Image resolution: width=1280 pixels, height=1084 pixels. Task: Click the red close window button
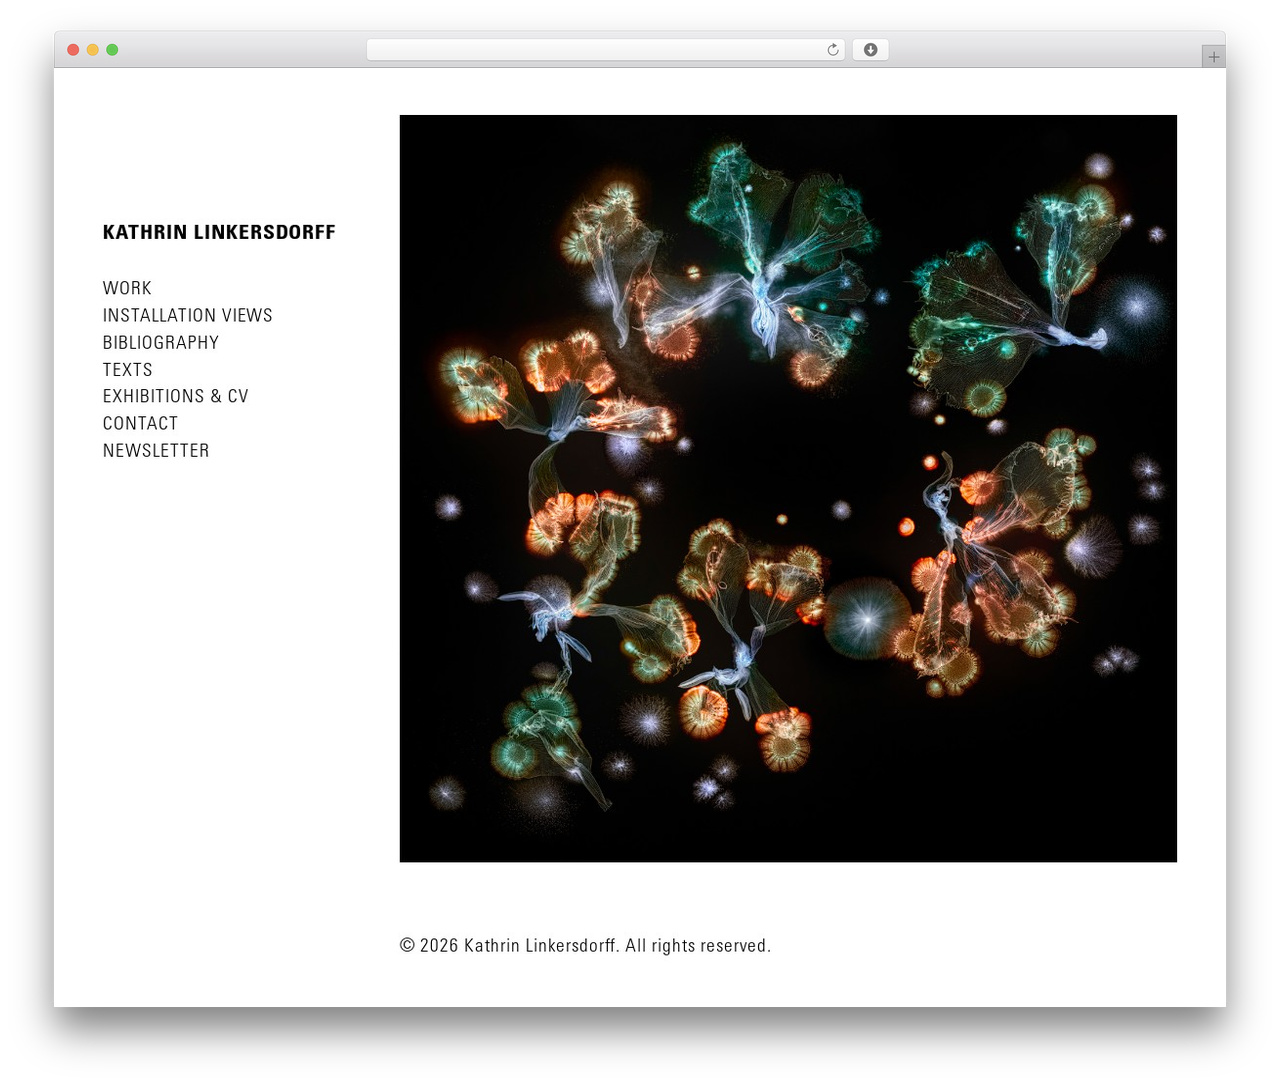click(73, 50)
